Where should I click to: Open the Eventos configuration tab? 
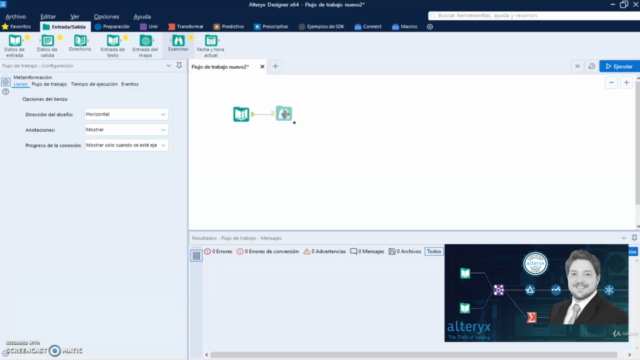[x=130, y=84]
